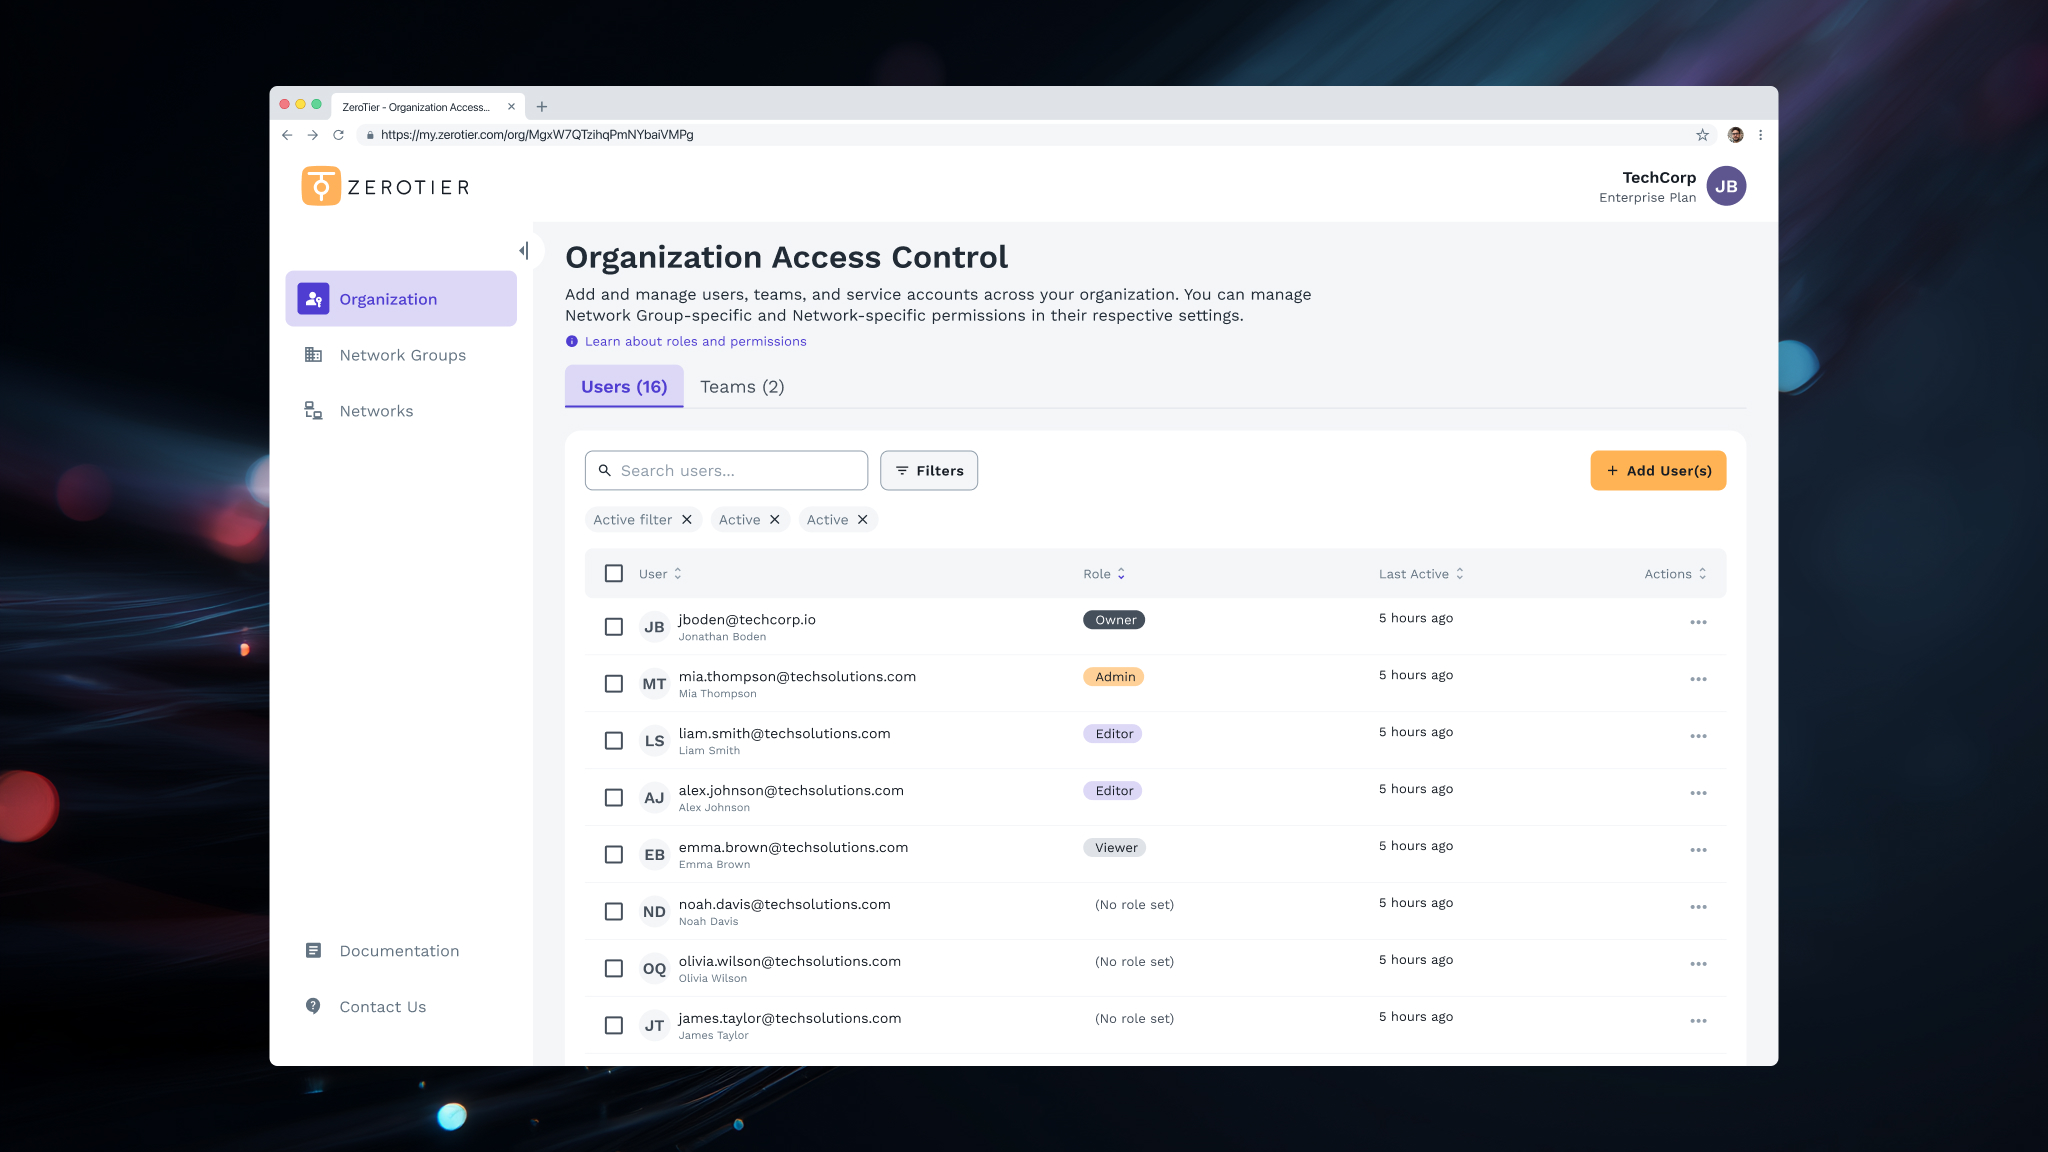Collapse the sidebar with the arrow icon
The height and width of the screenshot is (1152, 2048).
[523, 251]
